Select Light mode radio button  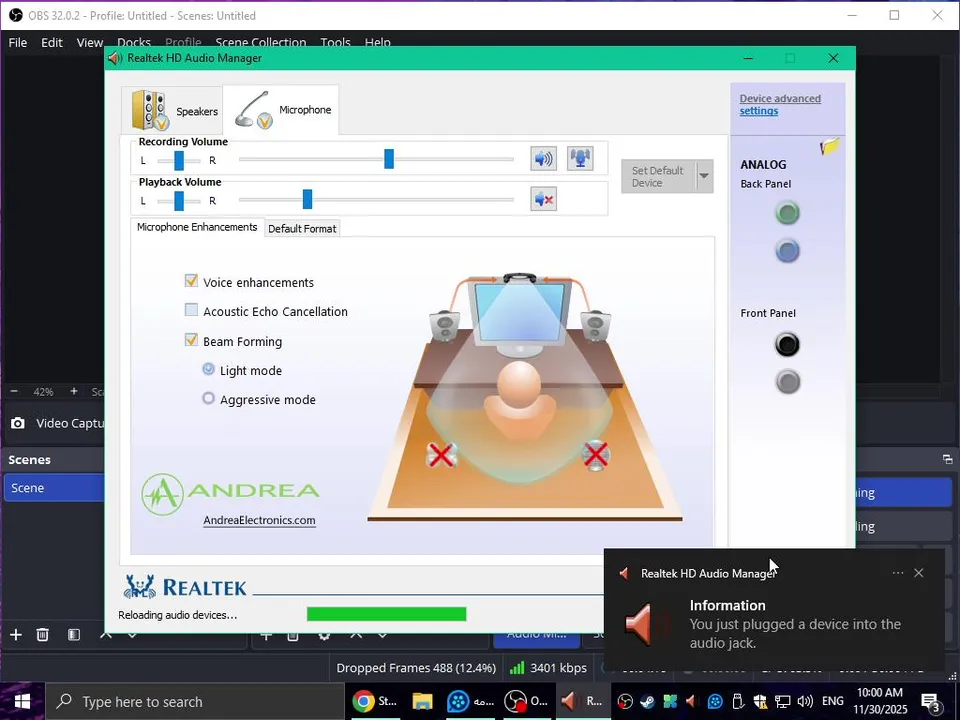click(208, 369)
